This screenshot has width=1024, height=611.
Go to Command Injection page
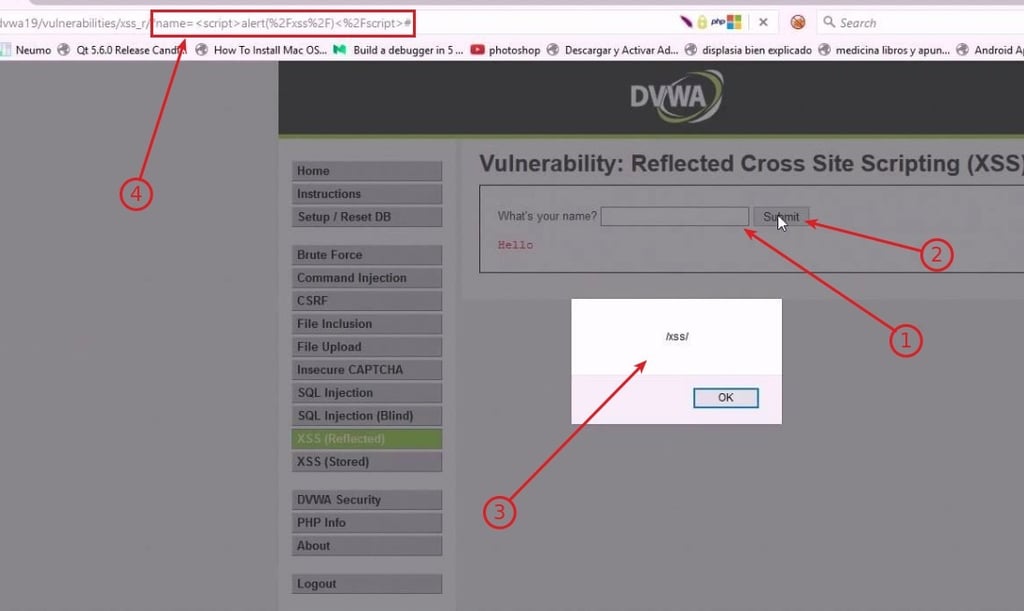[366, 277]
